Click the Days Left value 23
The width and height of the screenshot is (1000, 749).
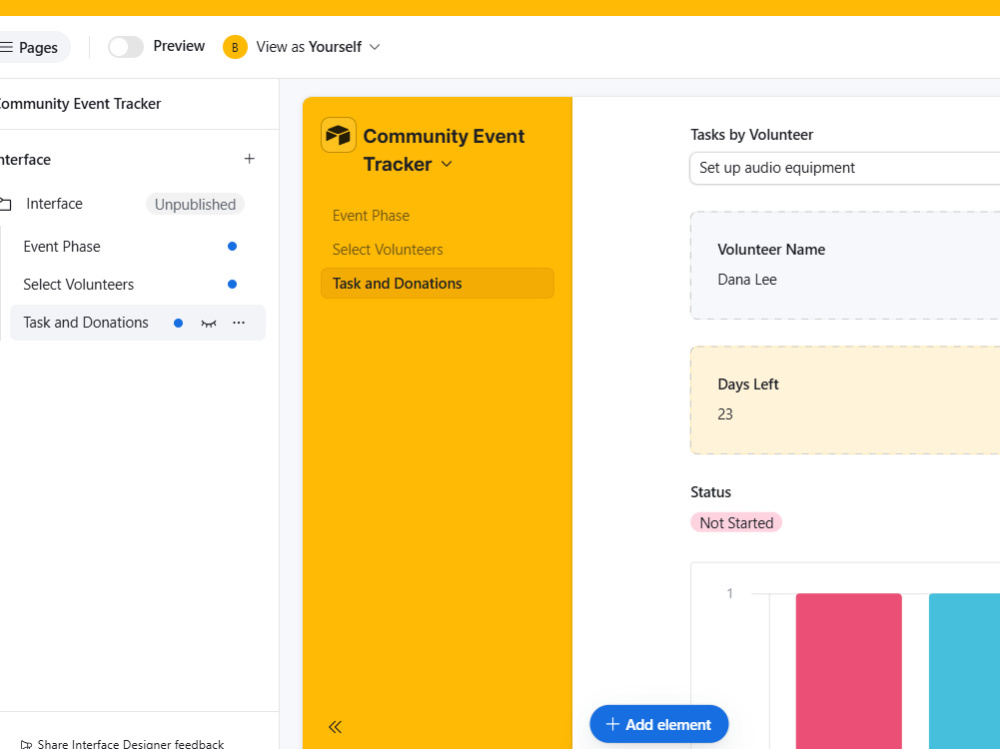[725, 414]
